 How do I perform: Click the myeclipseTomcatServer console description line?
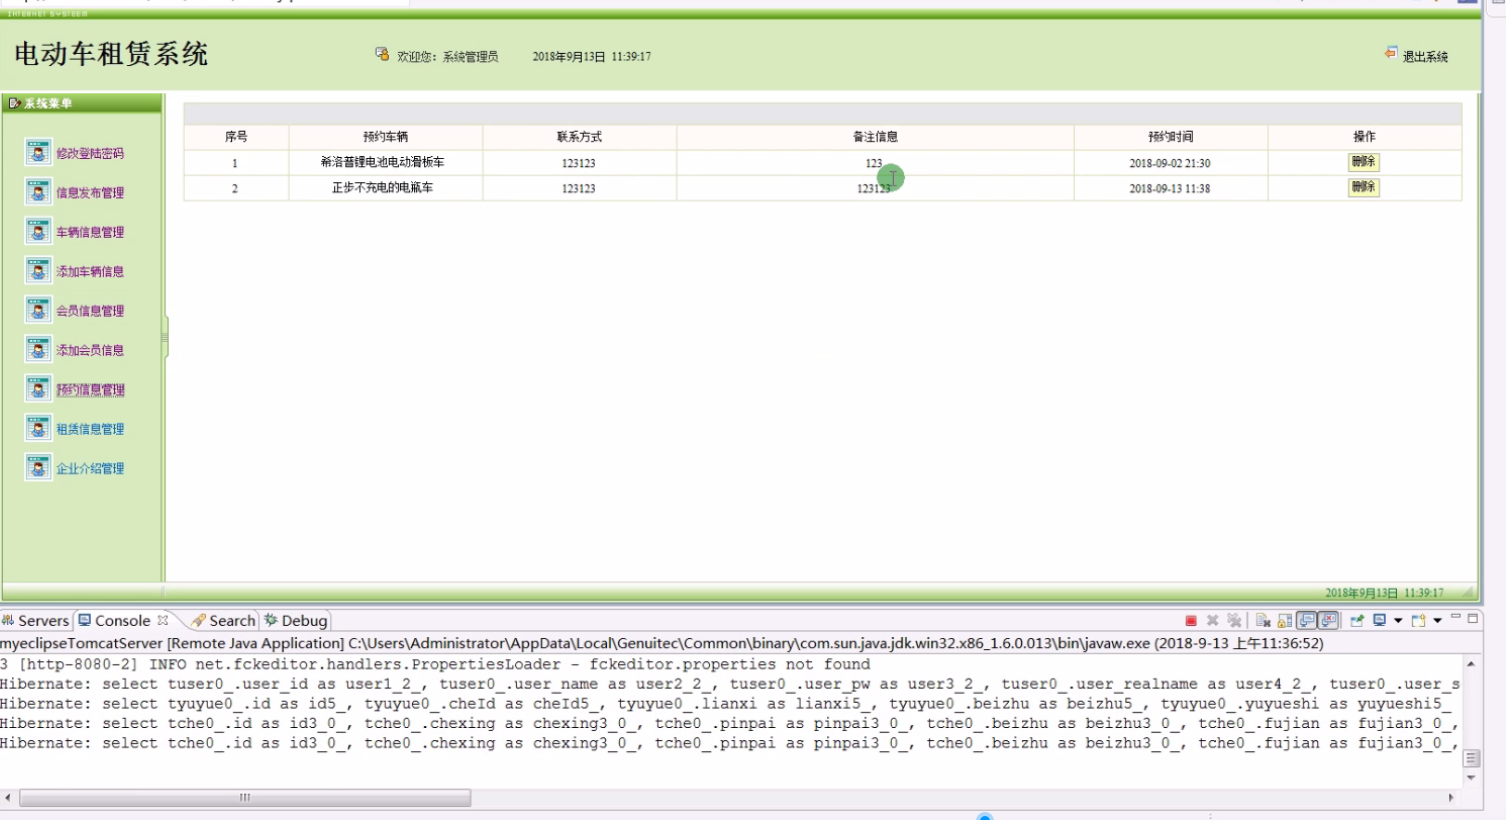tap(662, 644)
